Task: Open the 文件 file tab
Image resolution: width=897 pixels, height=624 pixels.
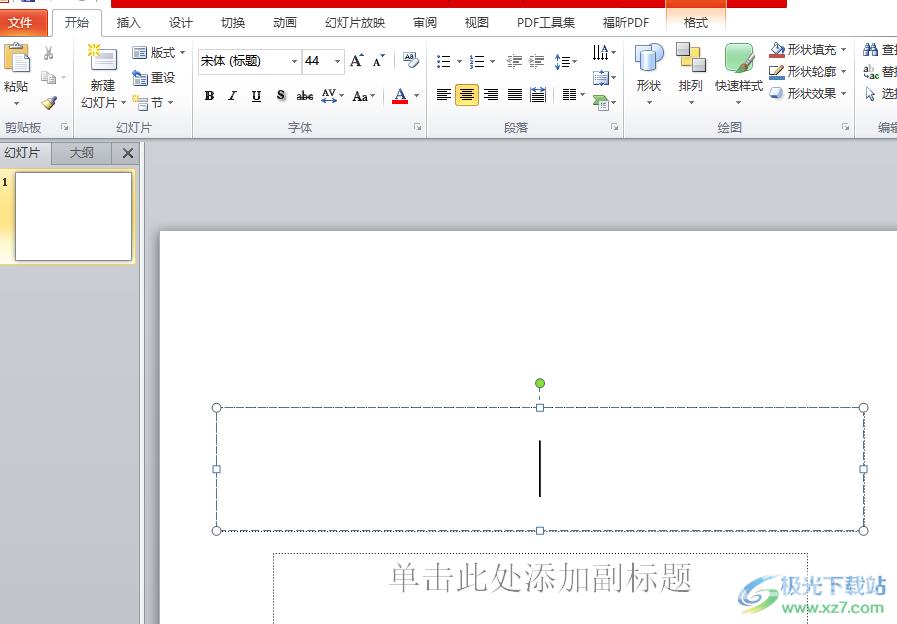Action: 20,23
